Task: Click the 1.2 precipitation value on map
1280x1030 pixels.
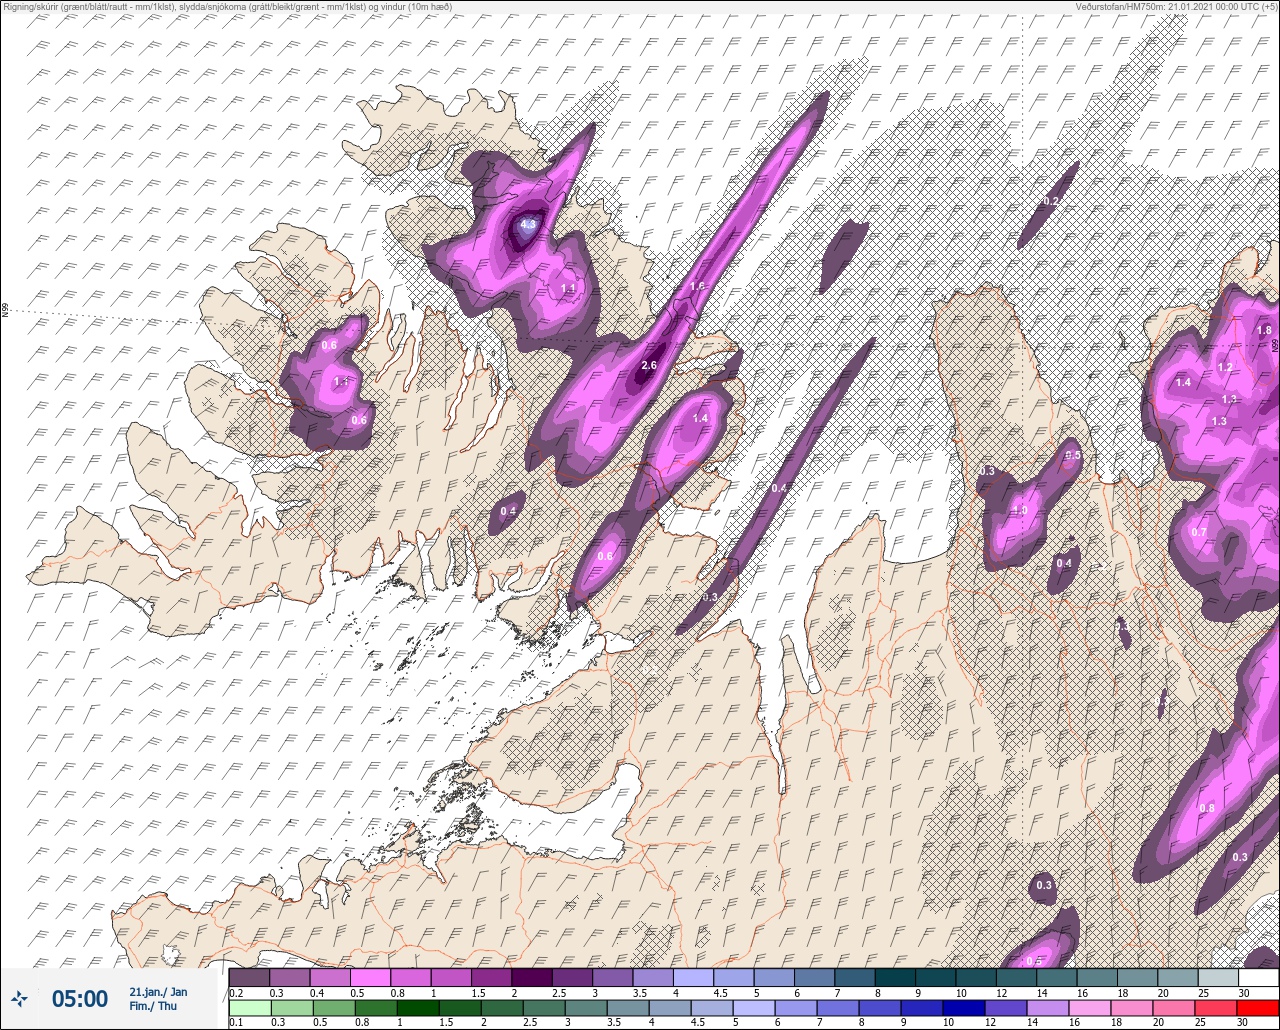Action: click(x=1225, y=367)
